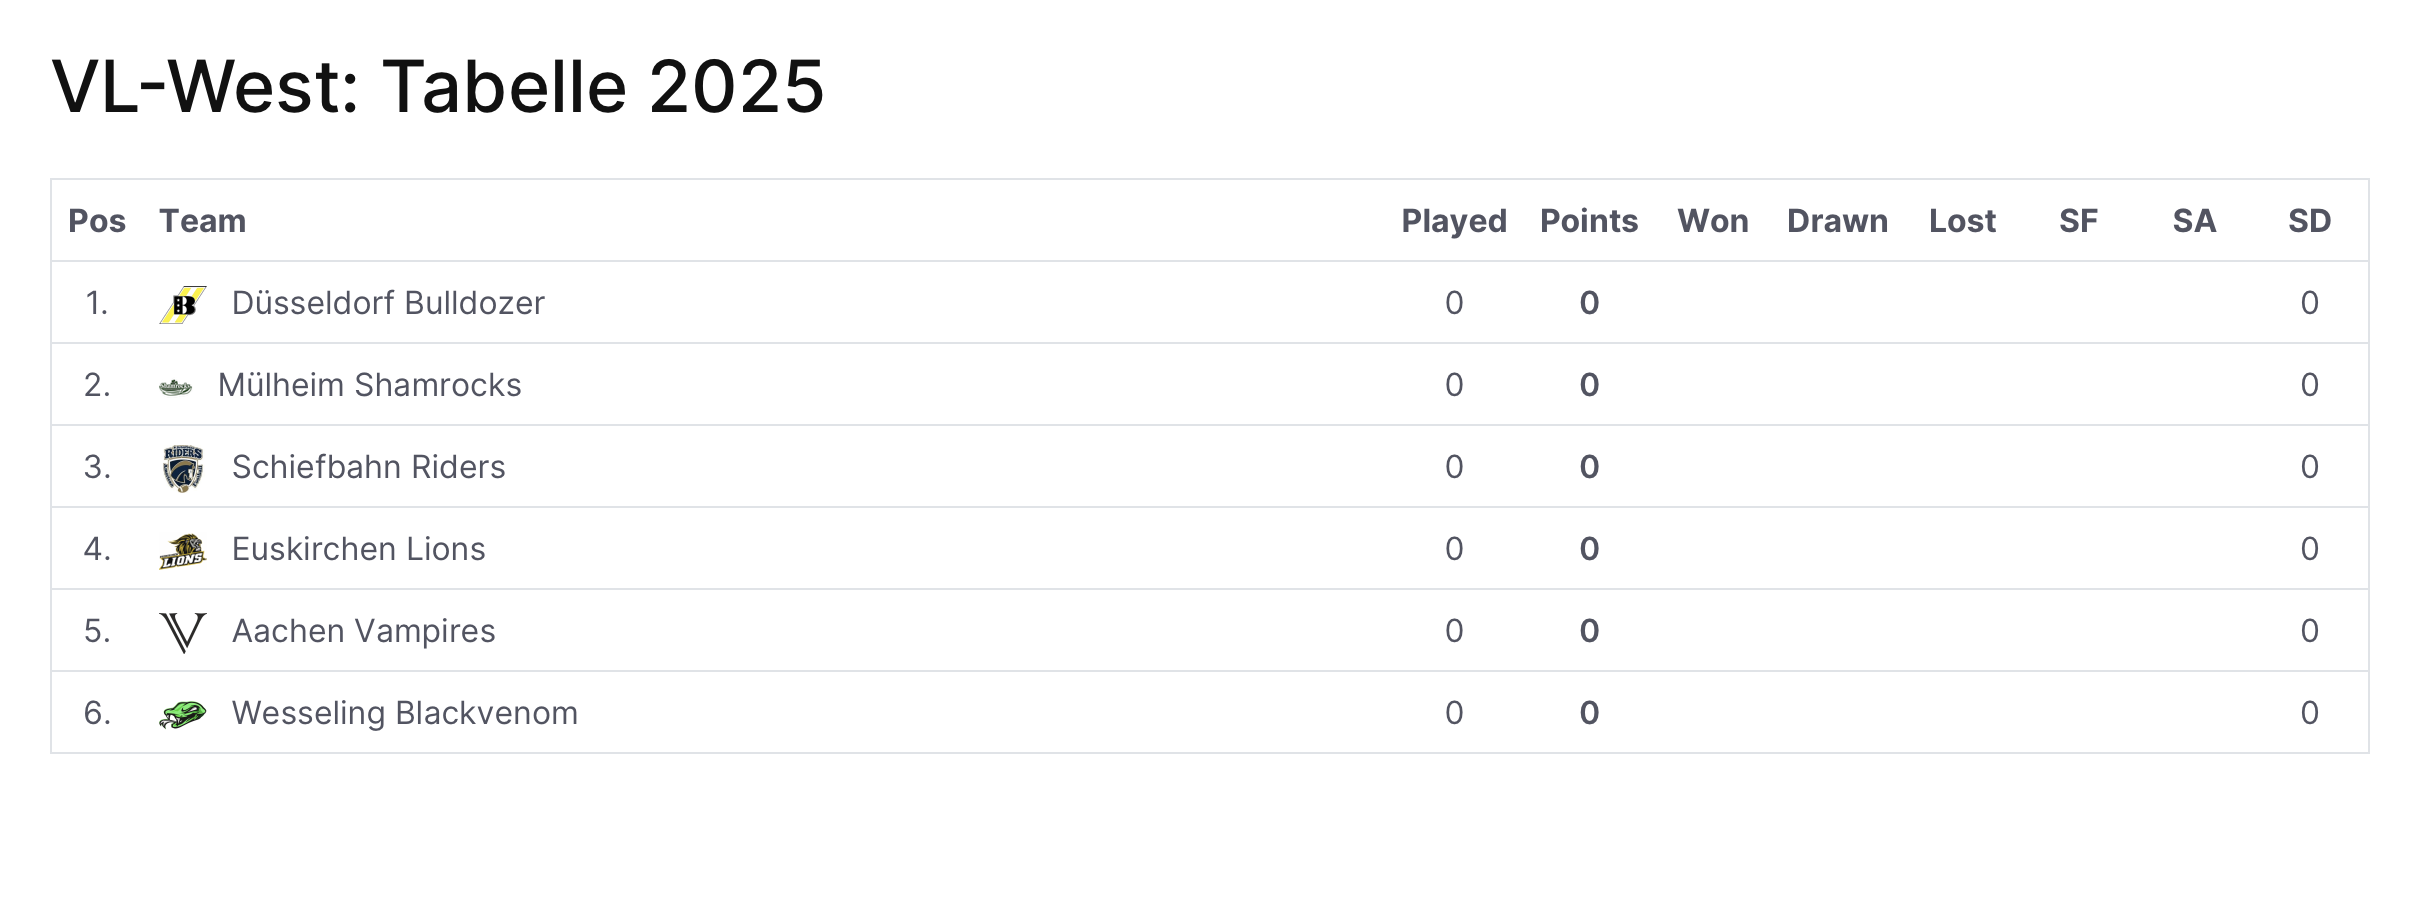
Task: Click the Won column header
Action: click(x=1713, y=221)
